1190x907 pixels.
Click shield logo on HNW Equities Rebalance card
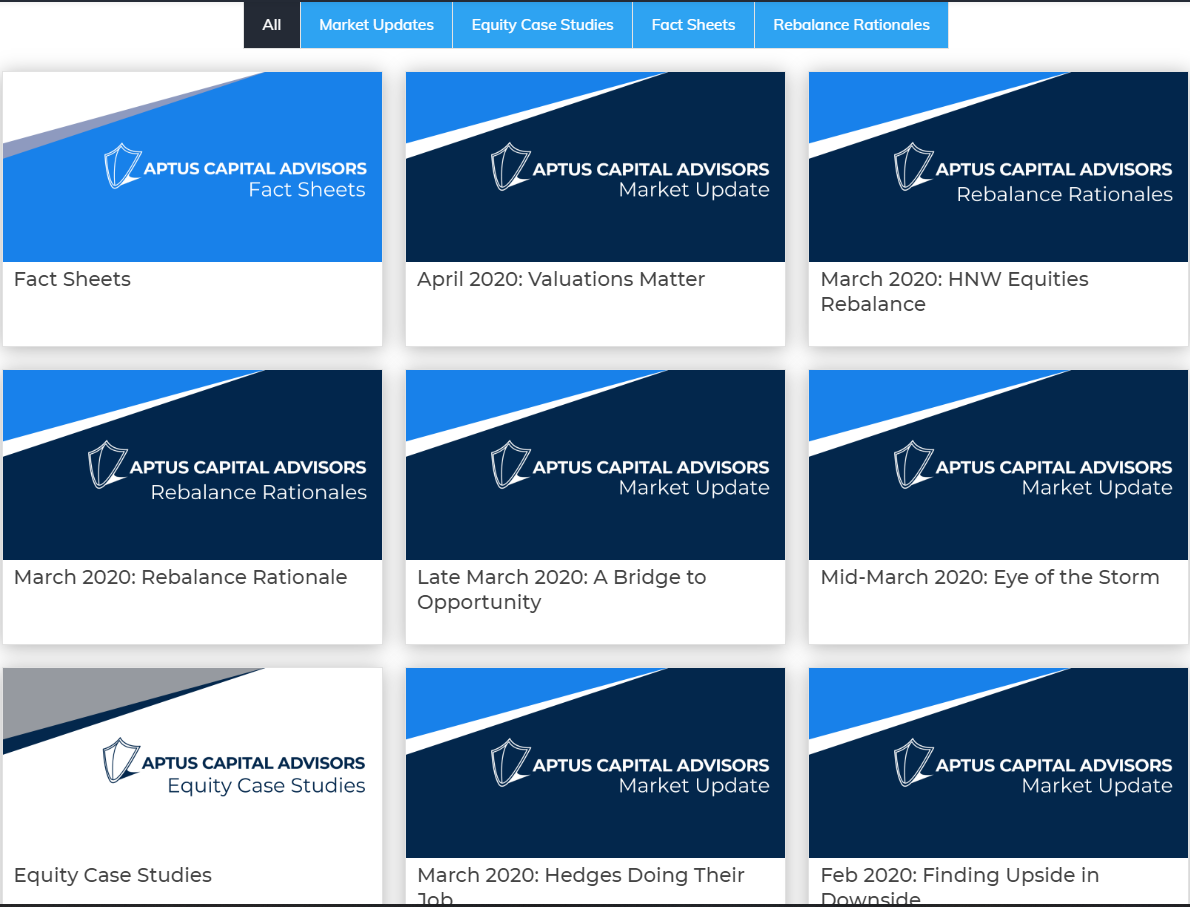click(913, 167)
